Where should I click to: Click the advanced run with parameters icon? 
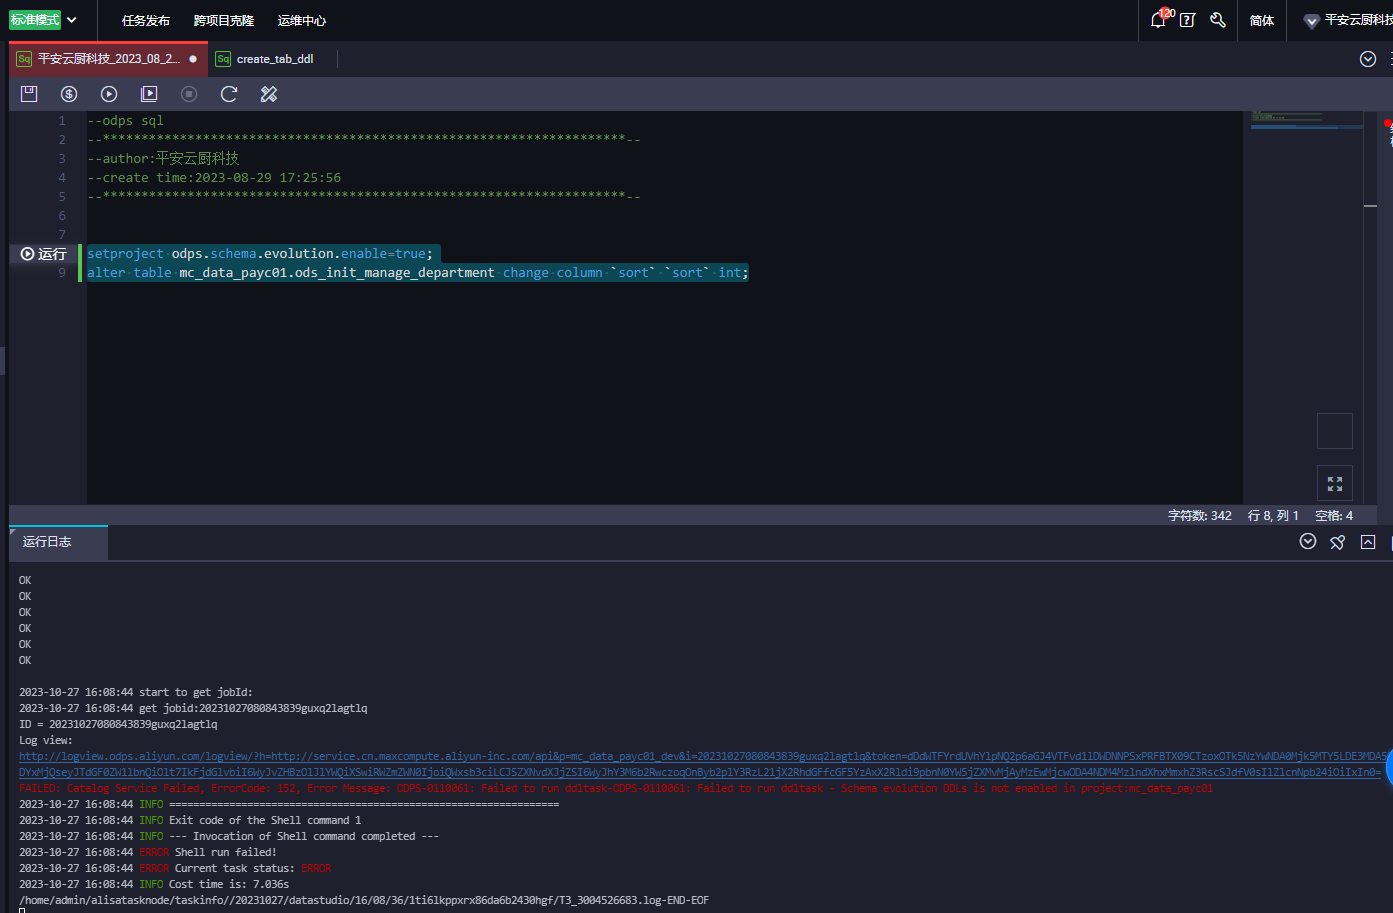coord(149,94)
